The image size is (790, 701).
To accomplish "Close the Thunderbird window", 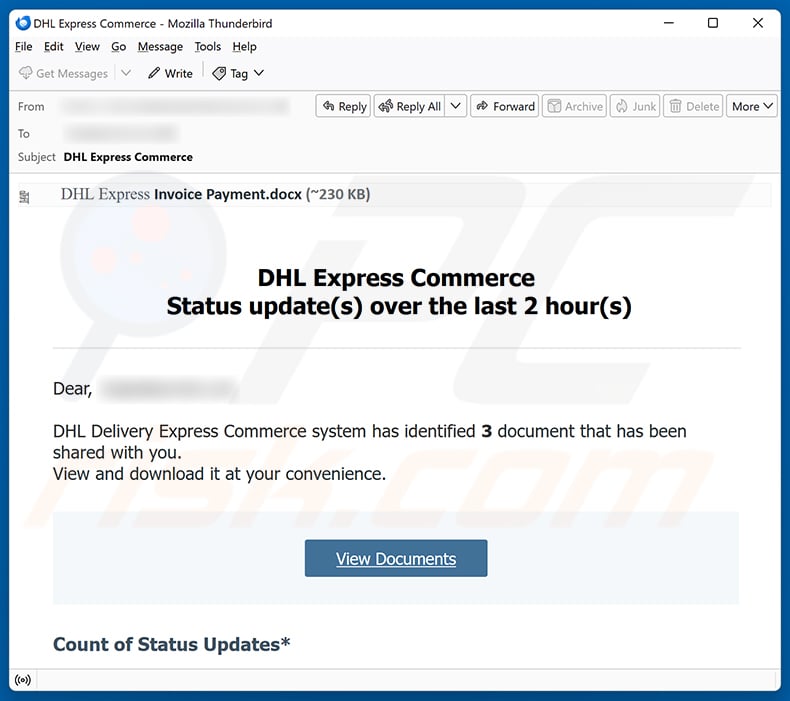I will 758,23.
